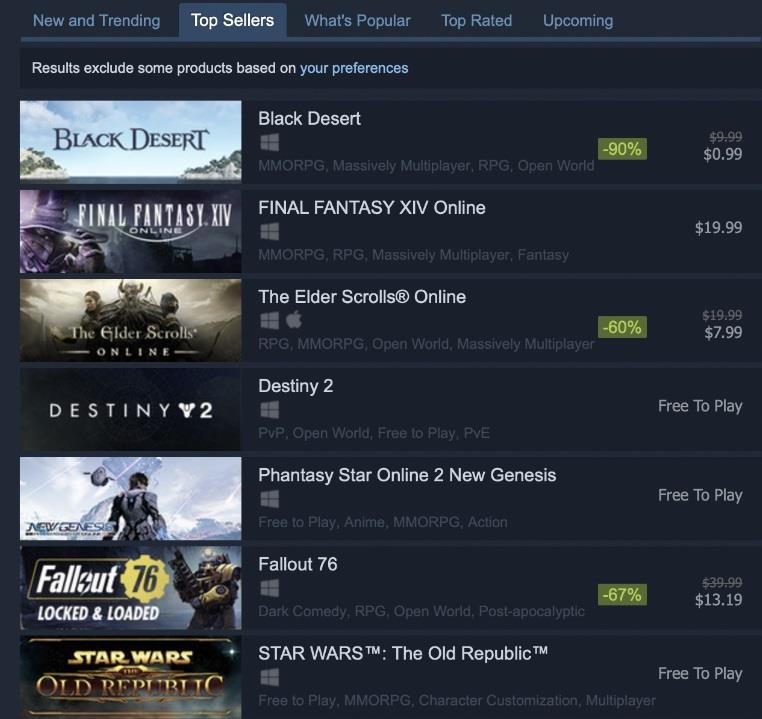Open the Black Desert game title
Image resolution: width=762 pixels, height=719 pixels.
[309, 118]
